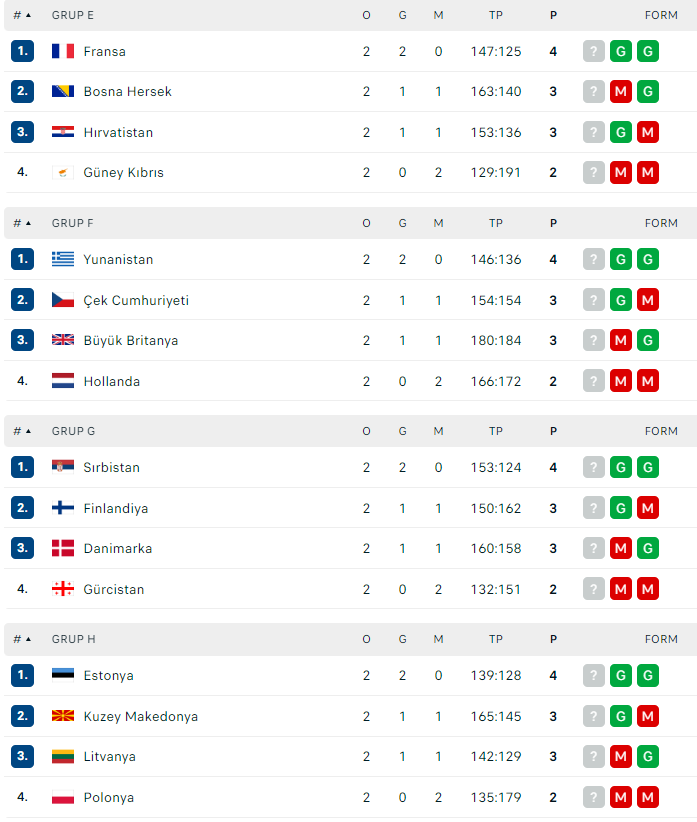Click the France flag icon
697x822 pixels.
click(63, 51)
